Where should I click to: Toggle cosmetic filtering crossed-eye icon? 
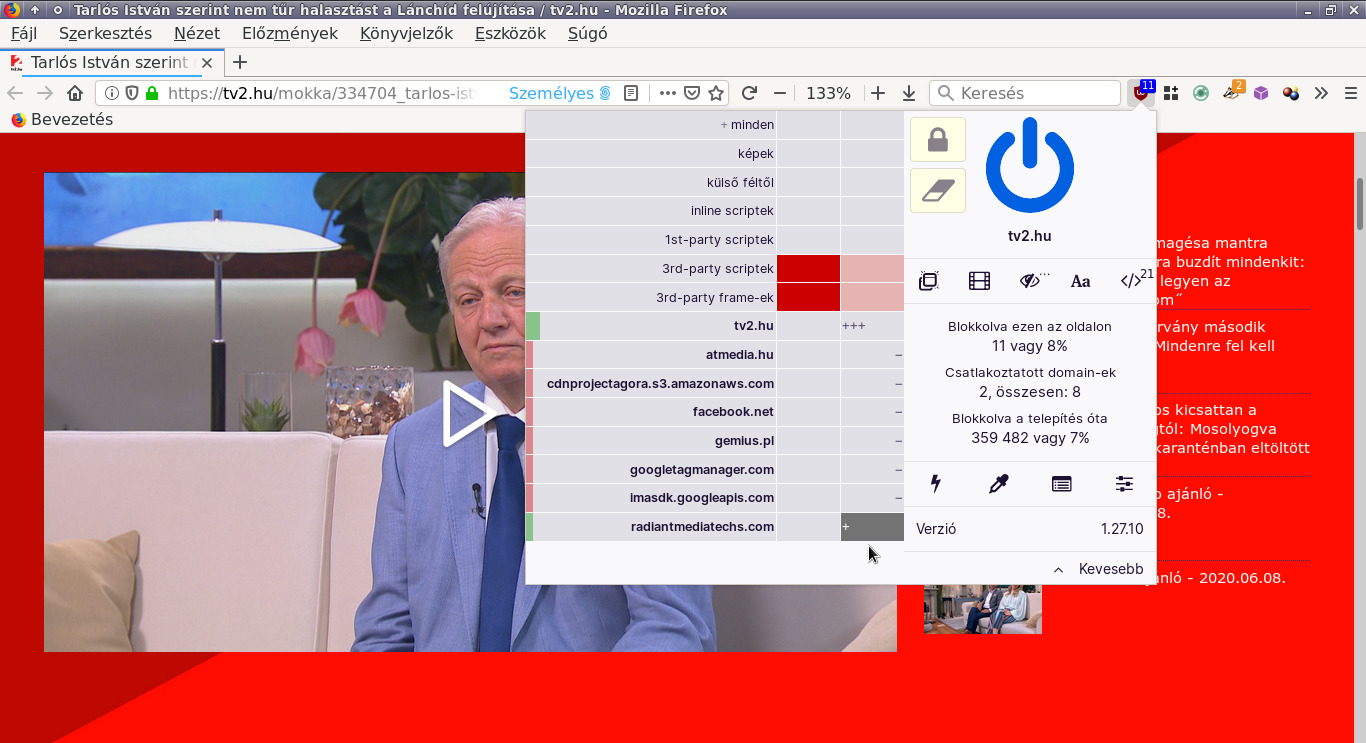tap(1031, 281)
